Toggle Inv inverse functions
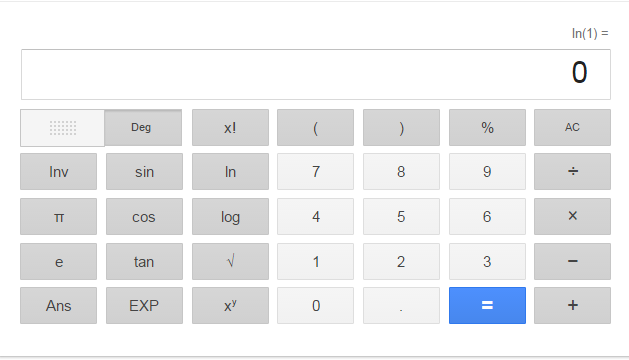629x360 pixels. (x=59, y=171)
